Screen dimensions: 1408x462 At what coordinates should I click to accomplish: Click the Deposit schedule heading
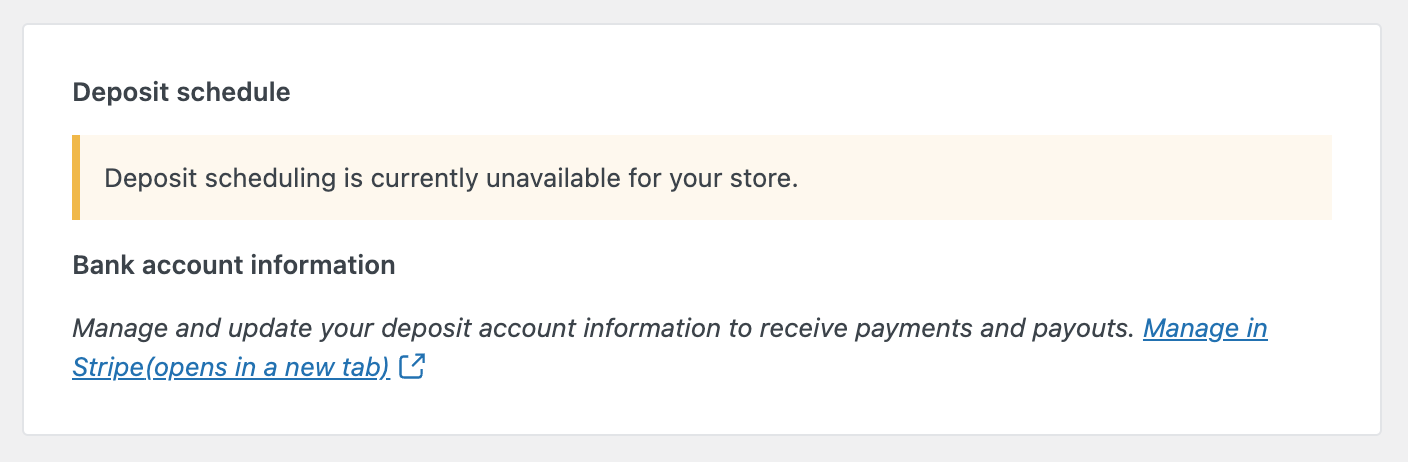pos(181,93)
